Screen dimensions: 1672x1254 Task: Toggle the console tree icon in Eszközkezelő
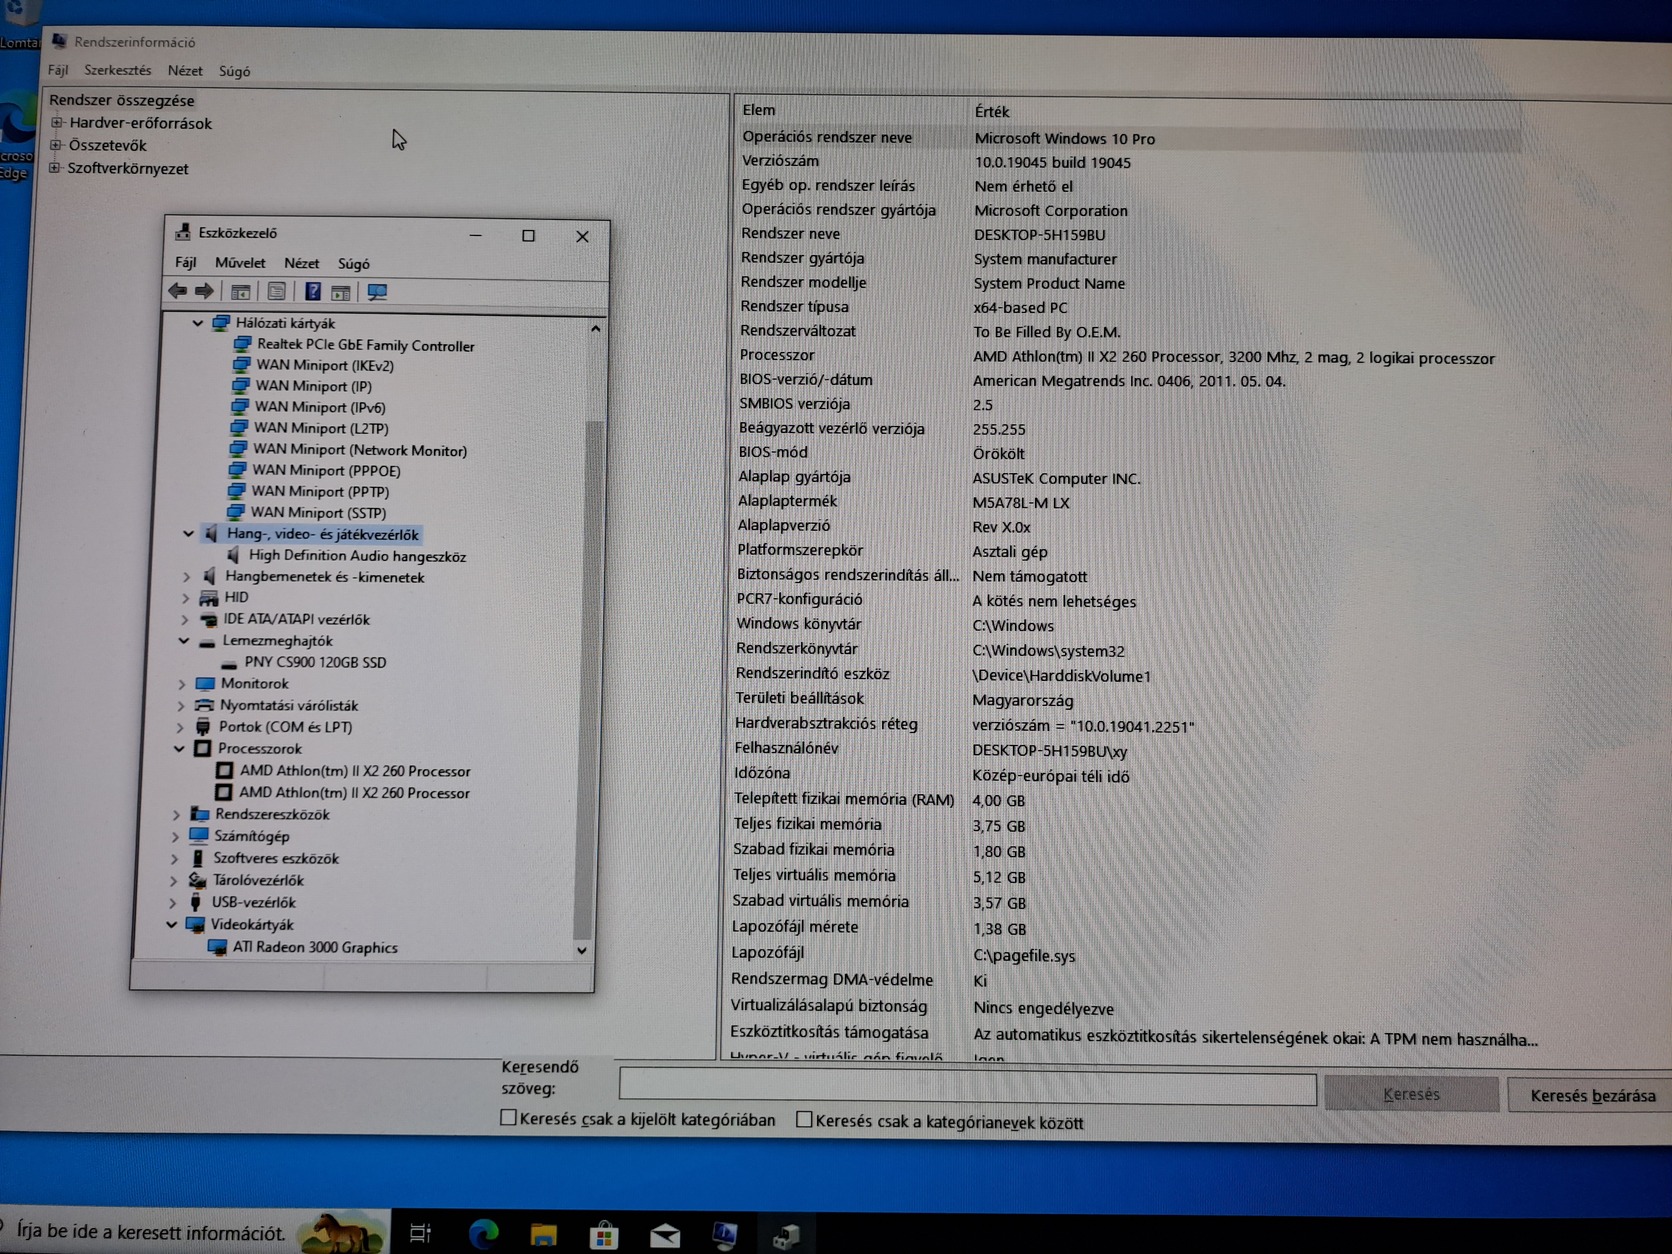pyautogui.click(x=240, y=292)
